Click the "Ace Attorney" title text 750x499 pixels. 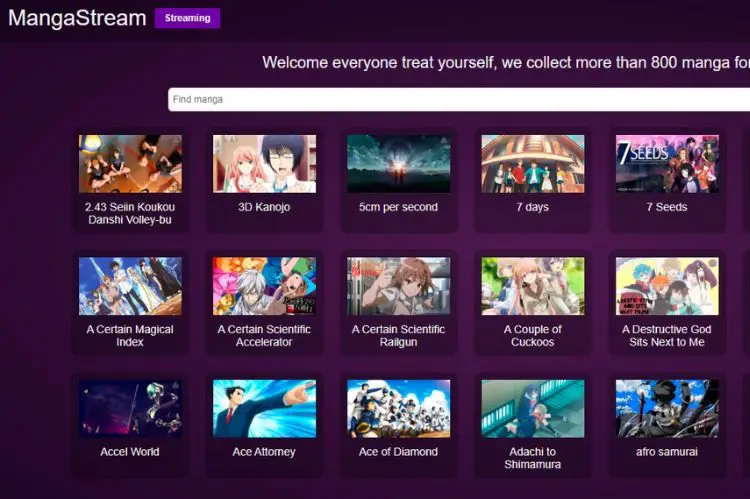(x=264, y=452)
